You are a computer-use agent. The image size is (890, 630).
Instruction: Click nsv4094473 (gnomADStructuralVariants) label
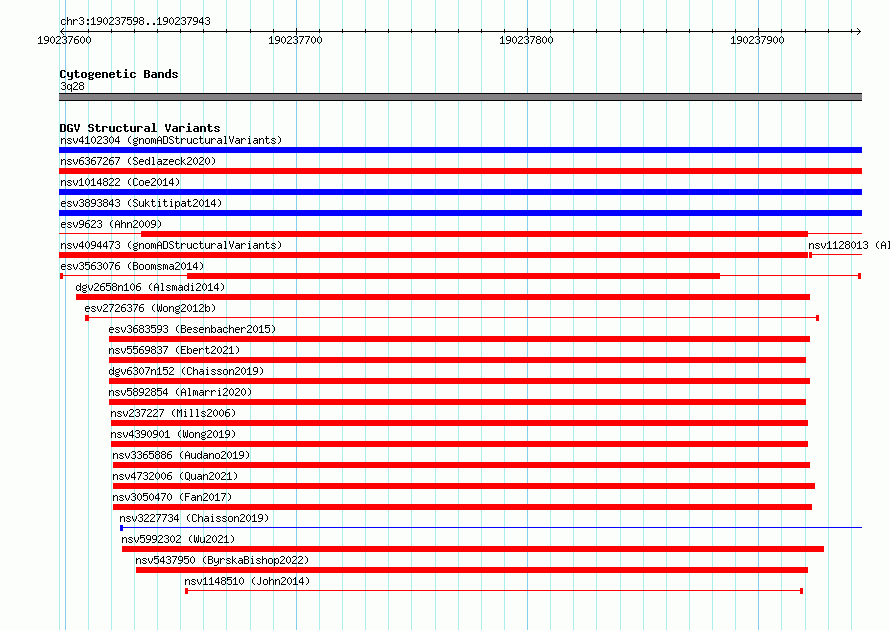tap(171, 245)
